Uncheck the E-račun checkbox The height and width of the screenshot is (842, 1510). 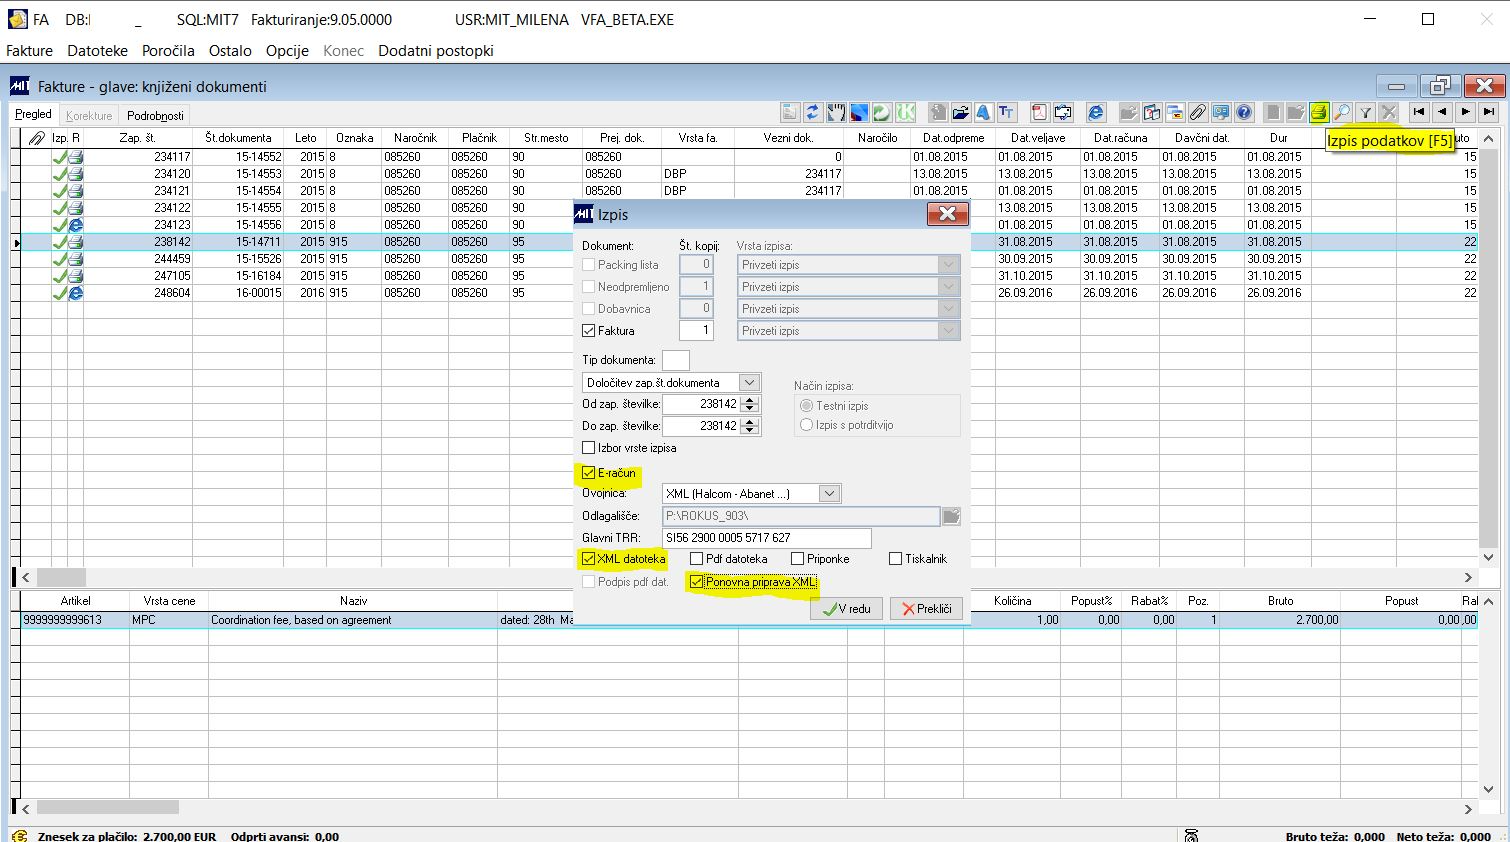[589, 473]
